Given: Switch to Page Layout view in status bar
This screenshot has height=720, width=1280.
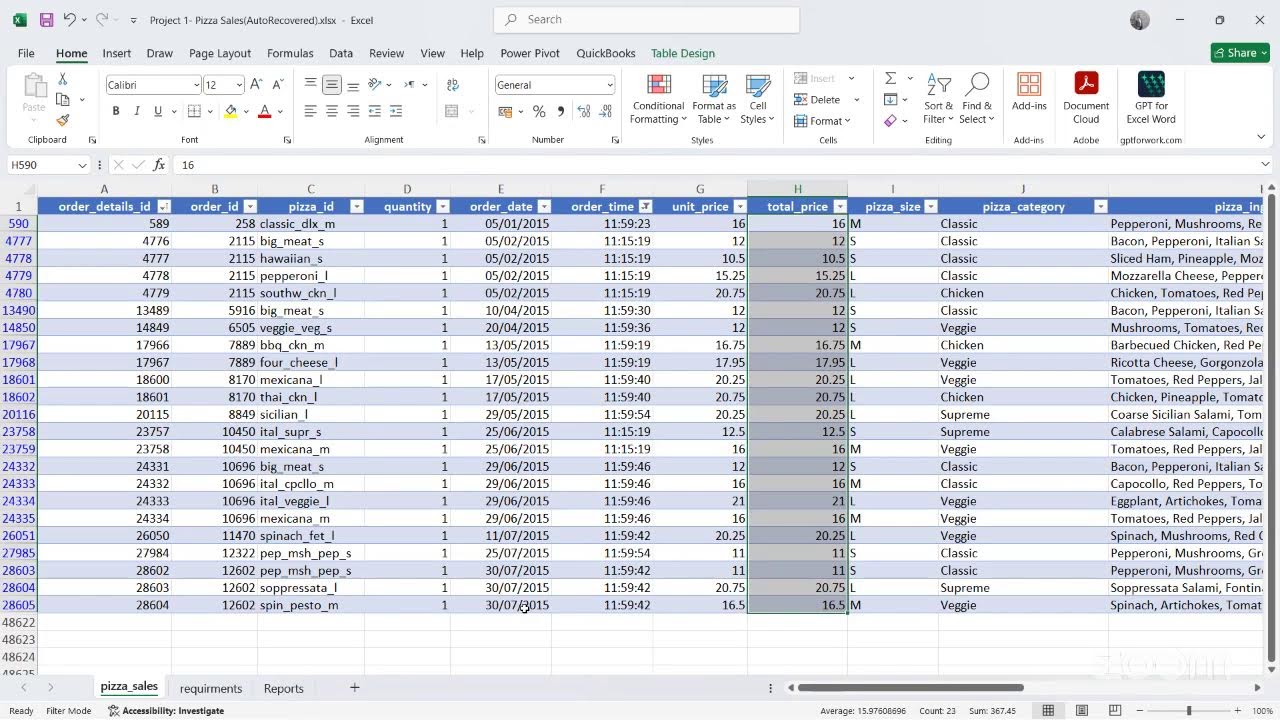Looking at the screenshot, I should (x=1082, y=711).
